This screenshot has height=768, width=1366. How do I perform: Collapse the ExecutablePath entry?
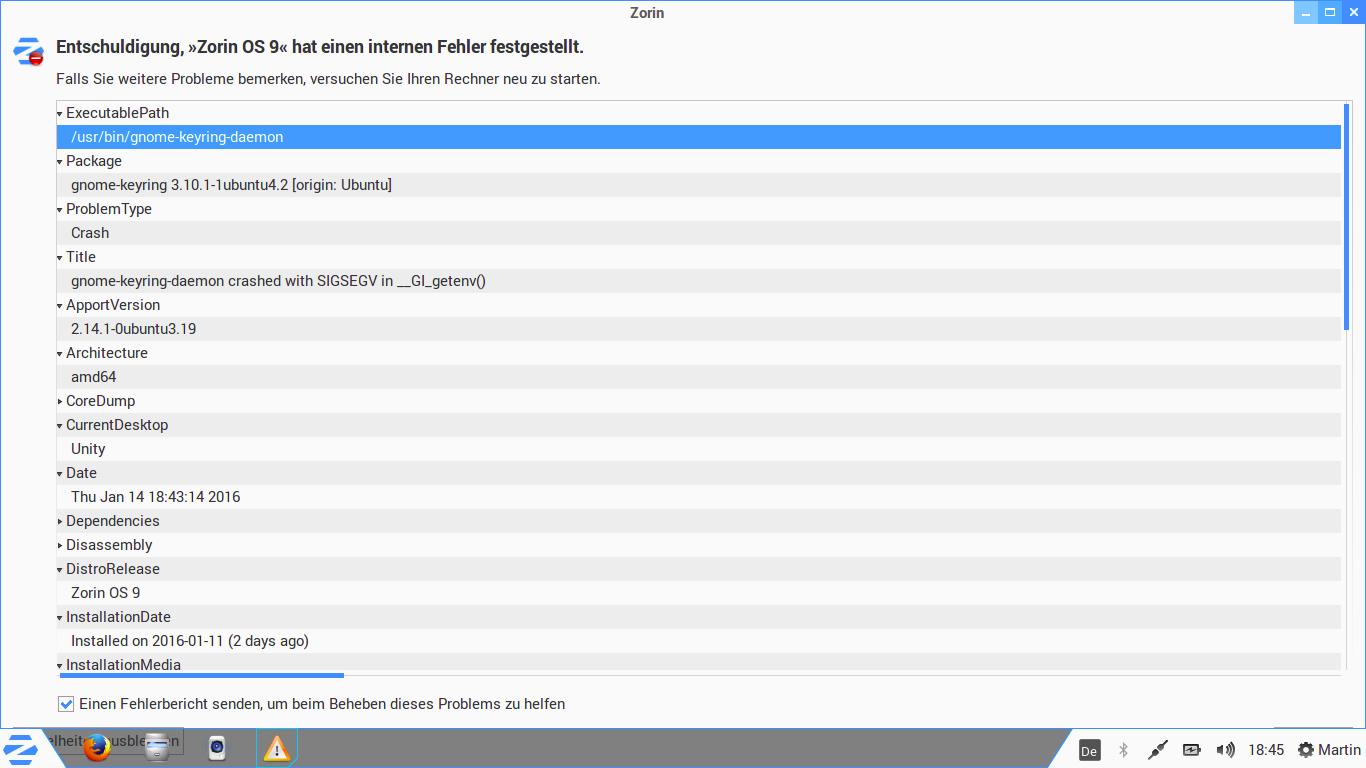(60, 113)
